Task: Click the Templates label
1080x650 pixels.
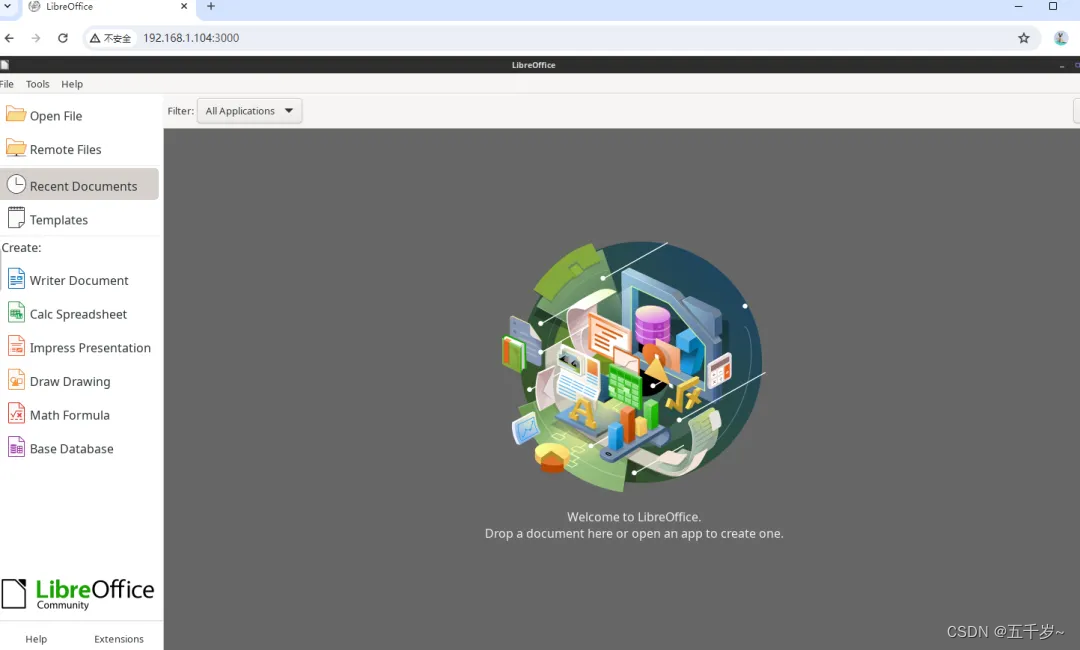Action: (x=59, y=220)
